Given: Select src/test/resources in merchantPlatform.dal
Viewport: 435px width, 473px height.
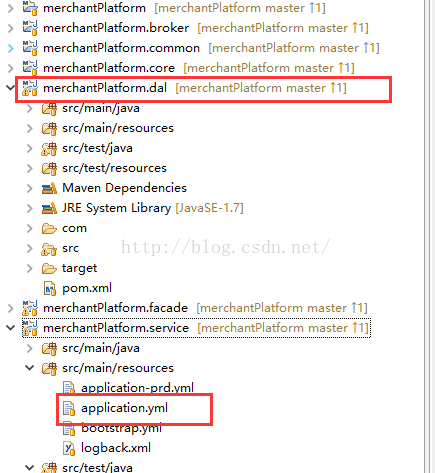Looking at the screenshot, I should (x=114, y=168).
